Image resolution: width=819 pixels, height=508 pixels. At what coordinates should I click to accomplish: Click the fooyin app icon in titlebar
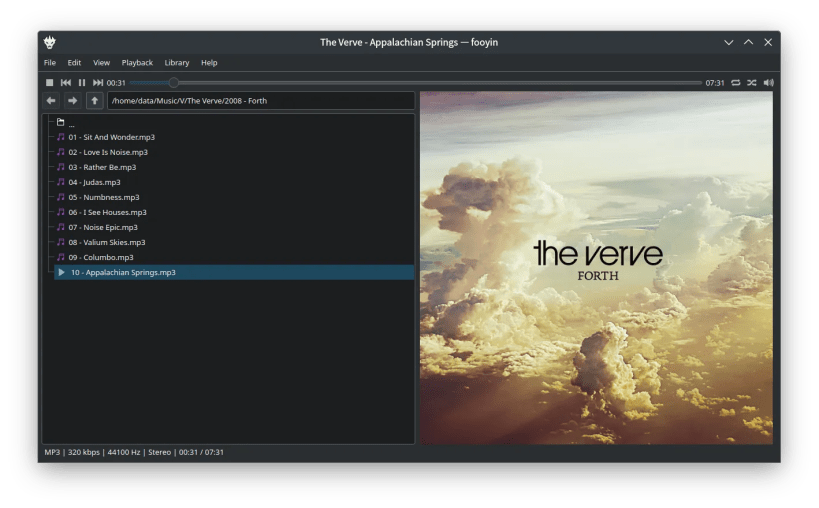50,42
